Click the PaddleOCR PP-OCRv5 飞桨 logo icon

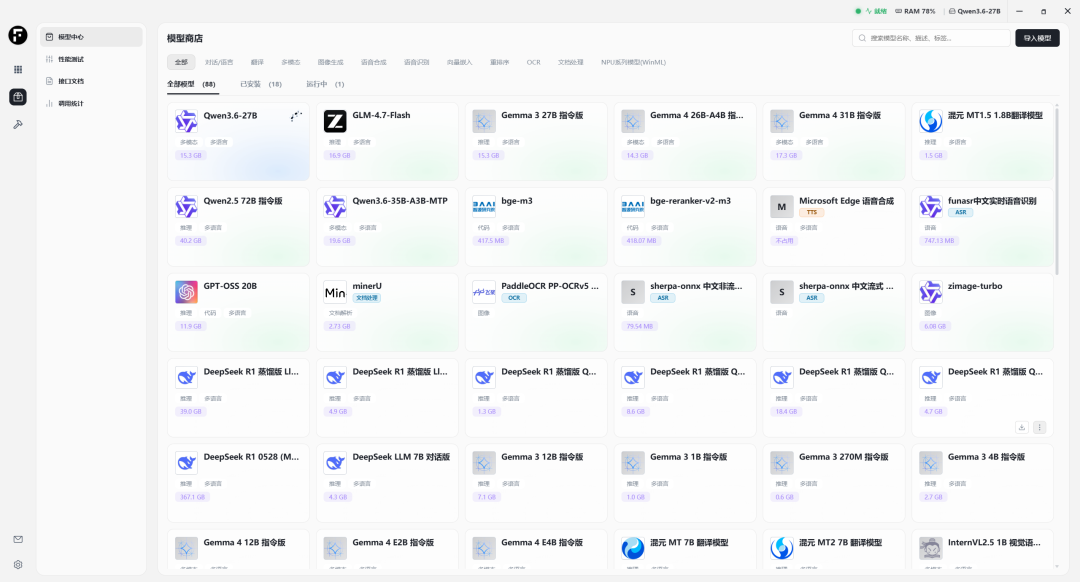point(484,292)
